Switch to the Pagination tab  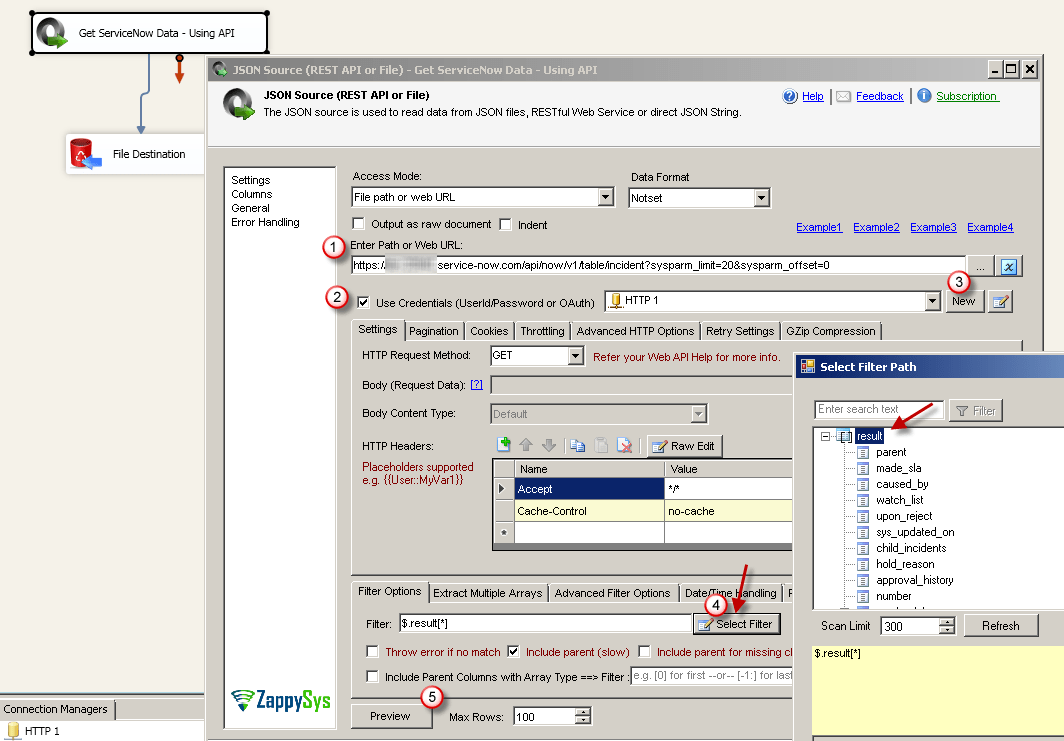coord(434,330)
